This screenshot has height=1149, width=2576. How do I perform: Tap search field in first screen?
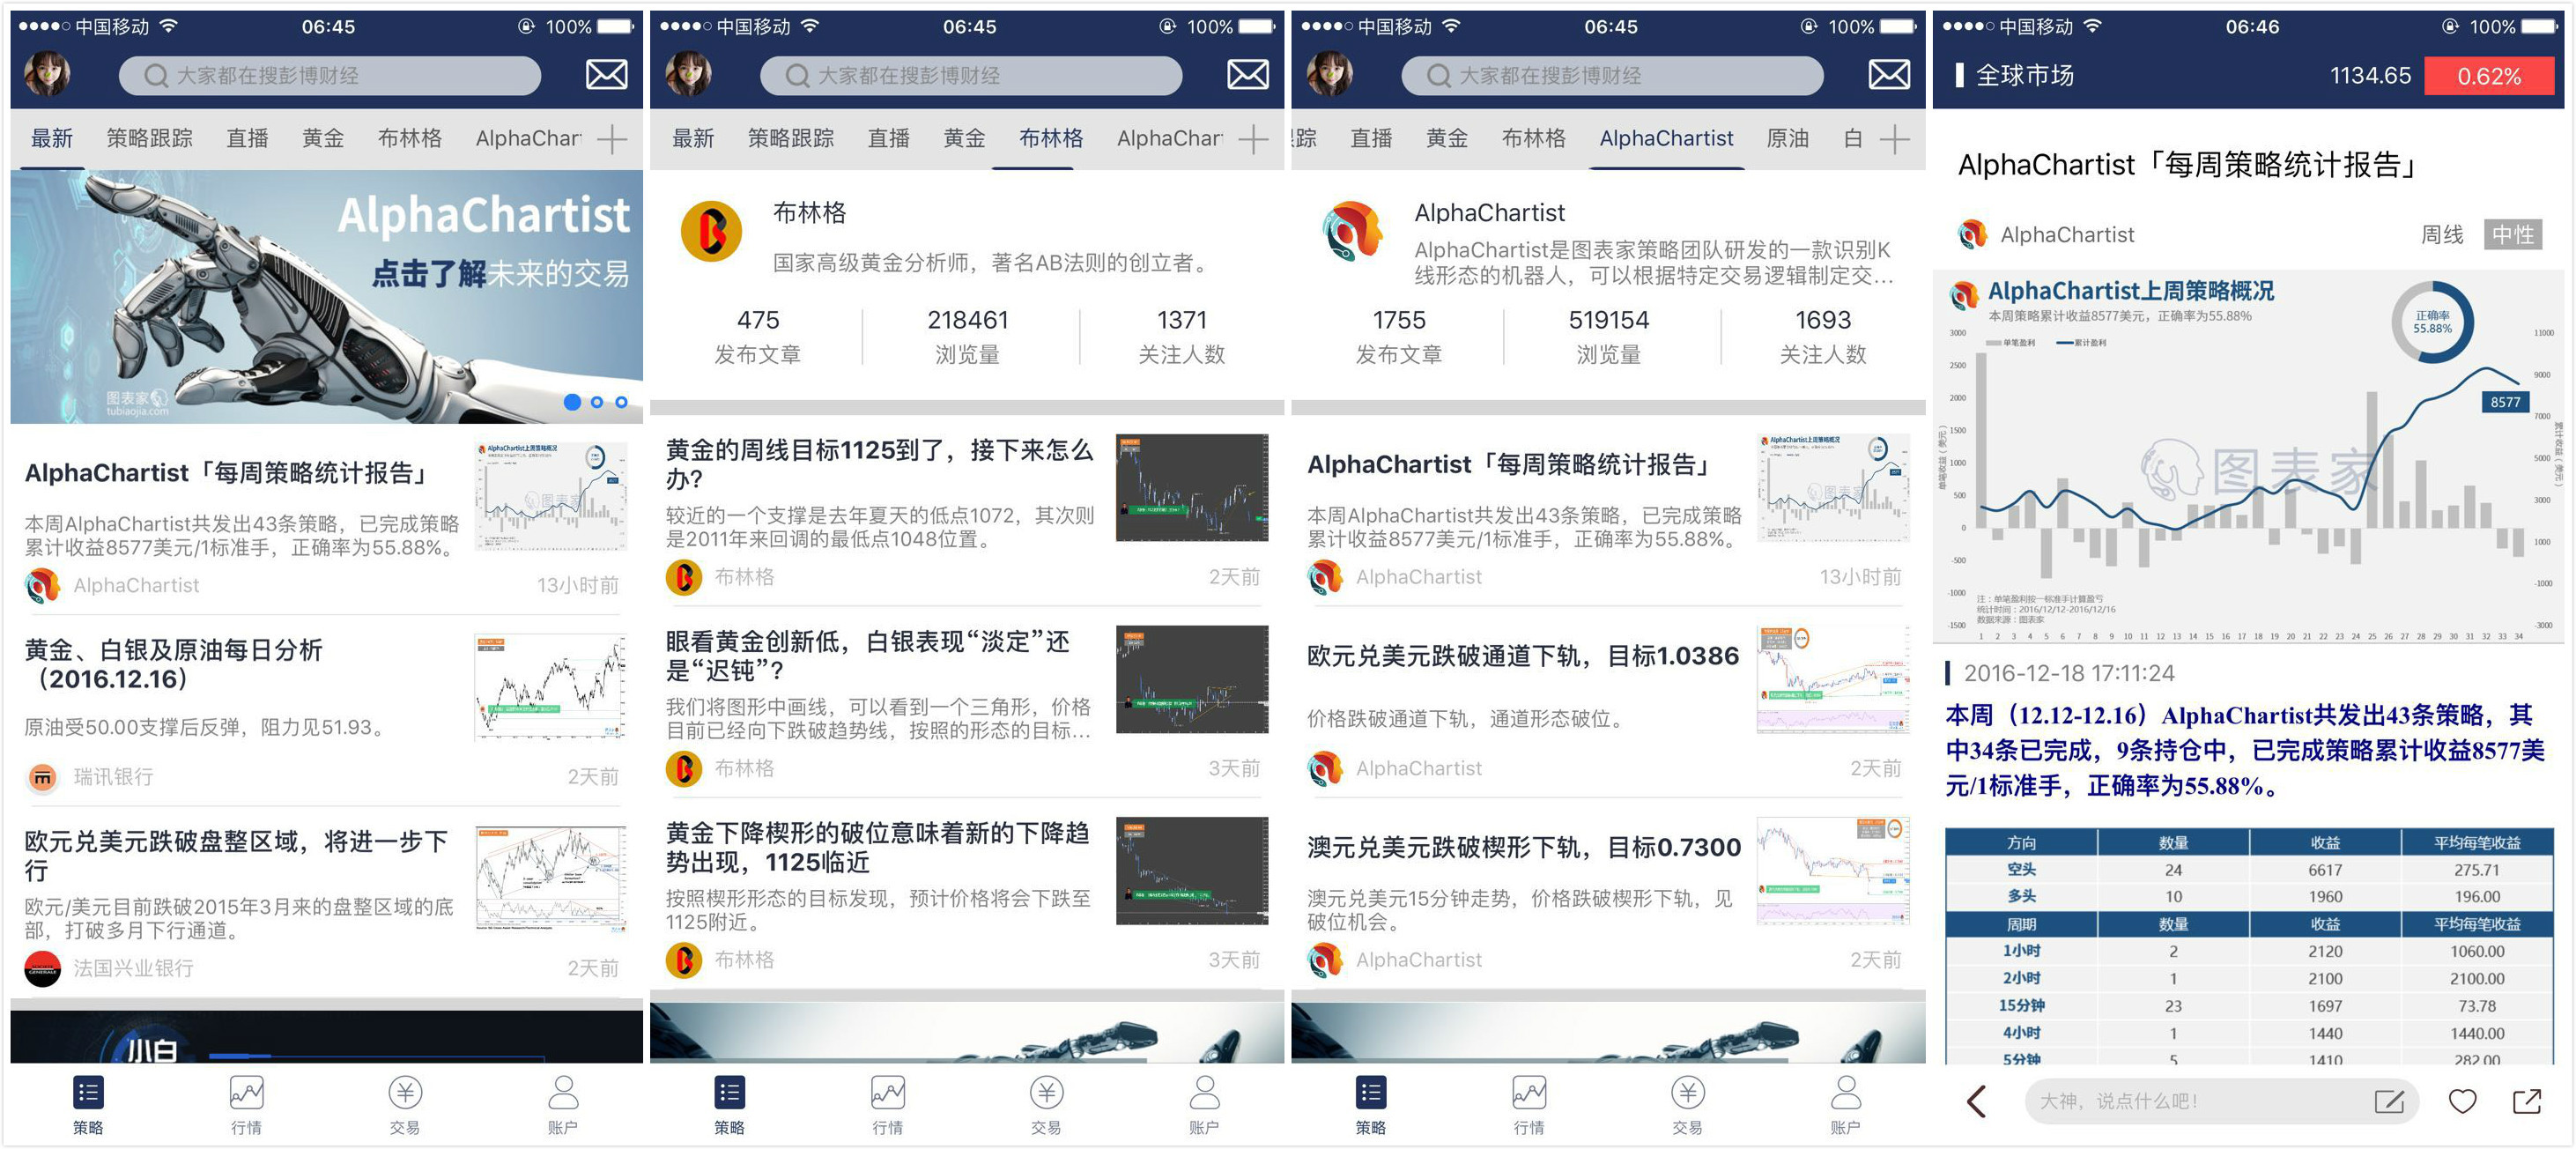pyautogui.click(x=329, y=75)
